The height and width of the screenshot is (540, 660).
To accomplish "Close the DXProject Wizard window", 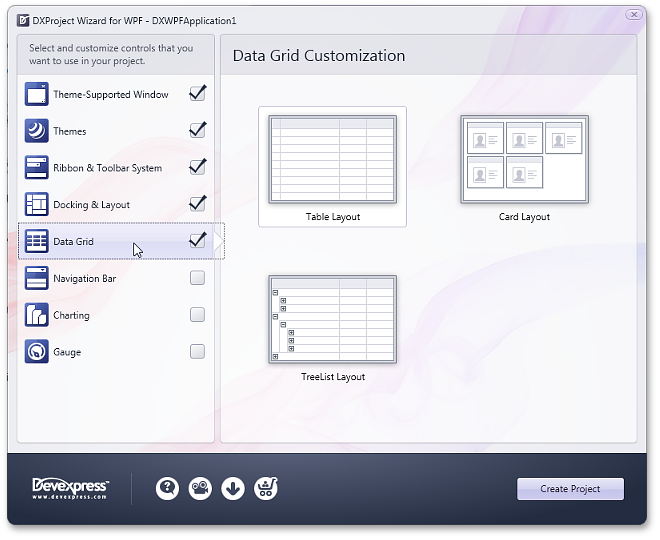I will tap(633, 15).
